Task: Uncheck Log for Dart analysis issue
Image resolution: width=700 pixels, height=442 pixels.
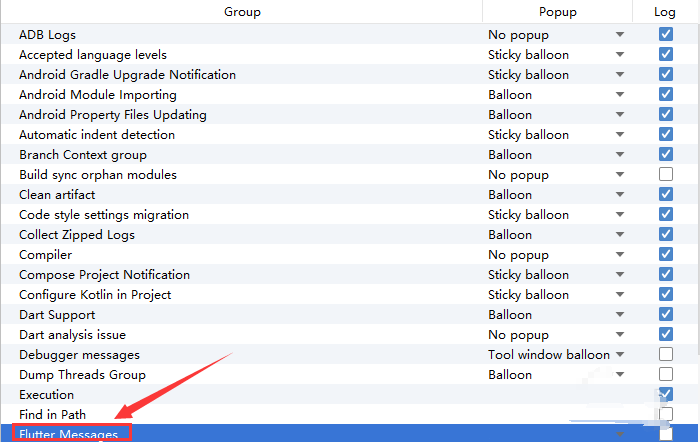Action: [666, 334]
